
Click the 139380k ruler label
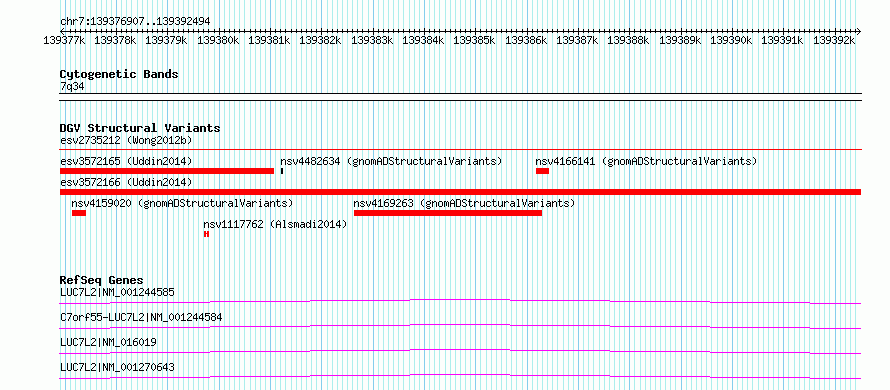[x=218, y=40]
